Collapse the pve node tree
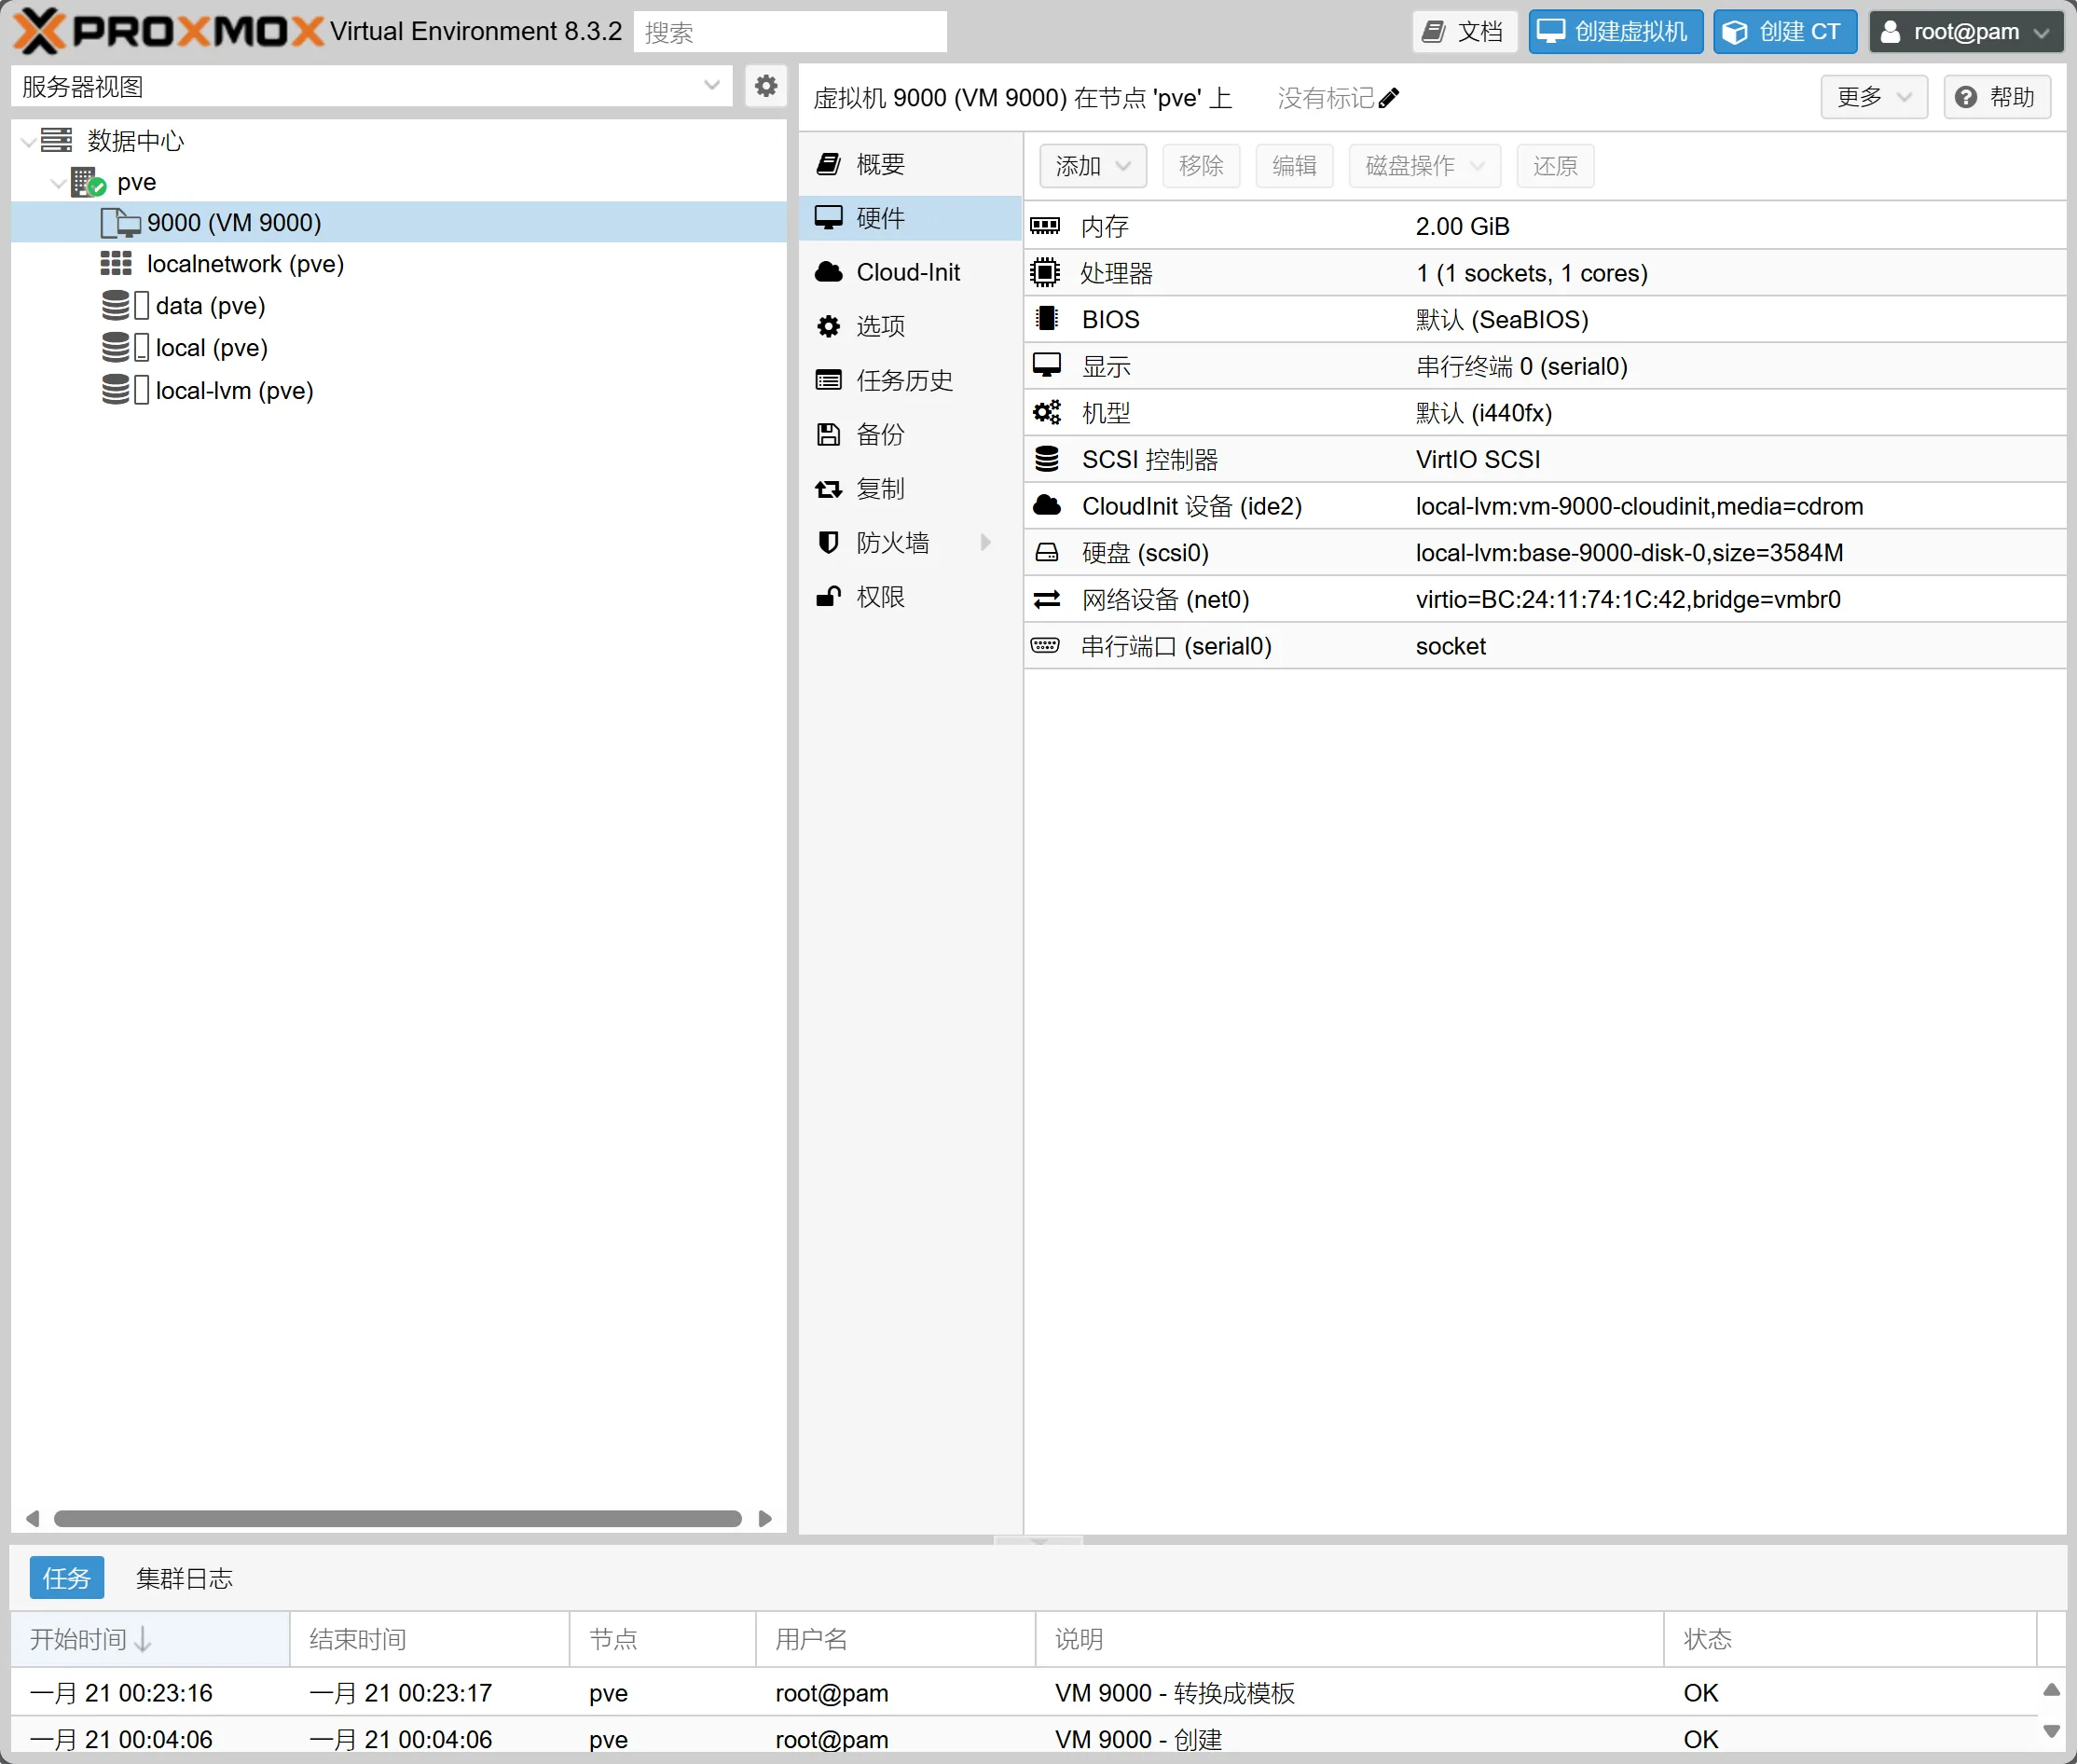 coord(58,183)
